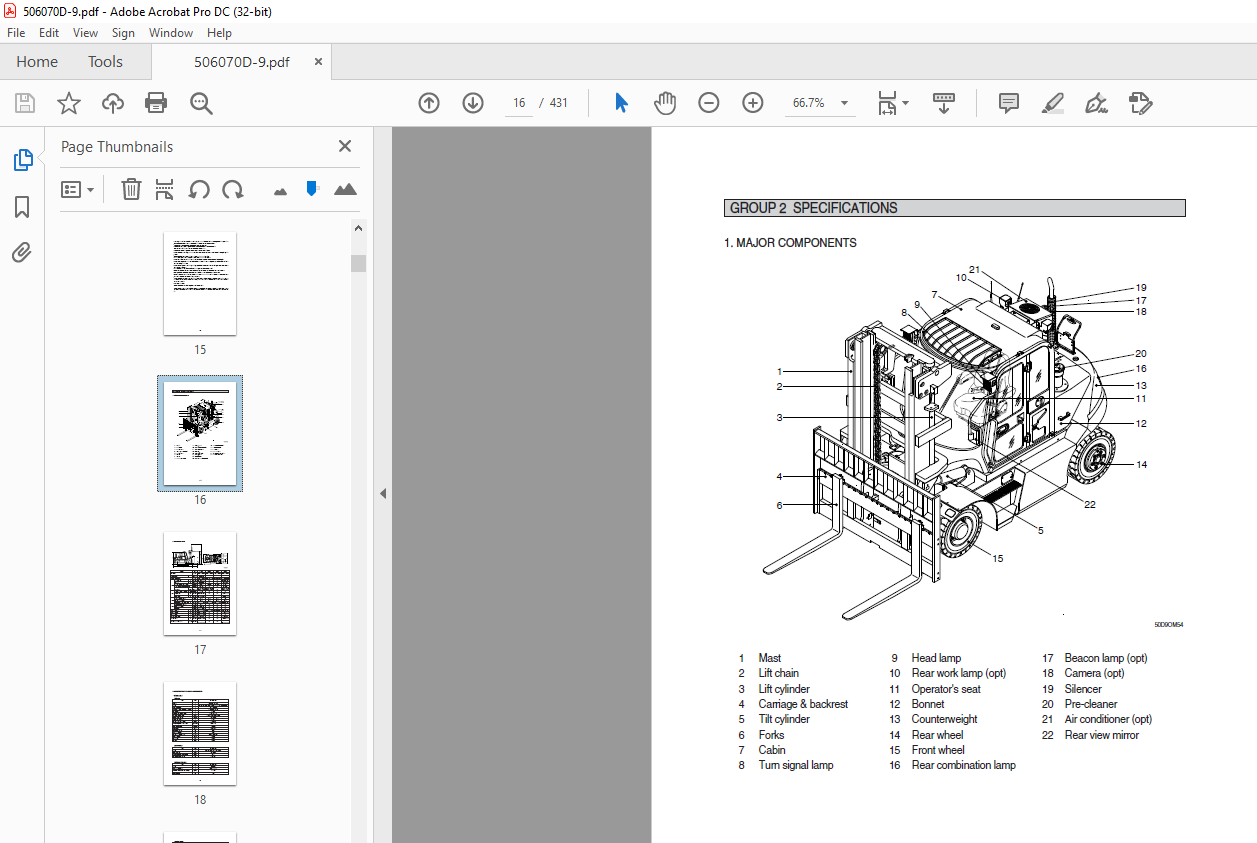Click the 'Tilt cylinder' legend entry

pos(784,719)
